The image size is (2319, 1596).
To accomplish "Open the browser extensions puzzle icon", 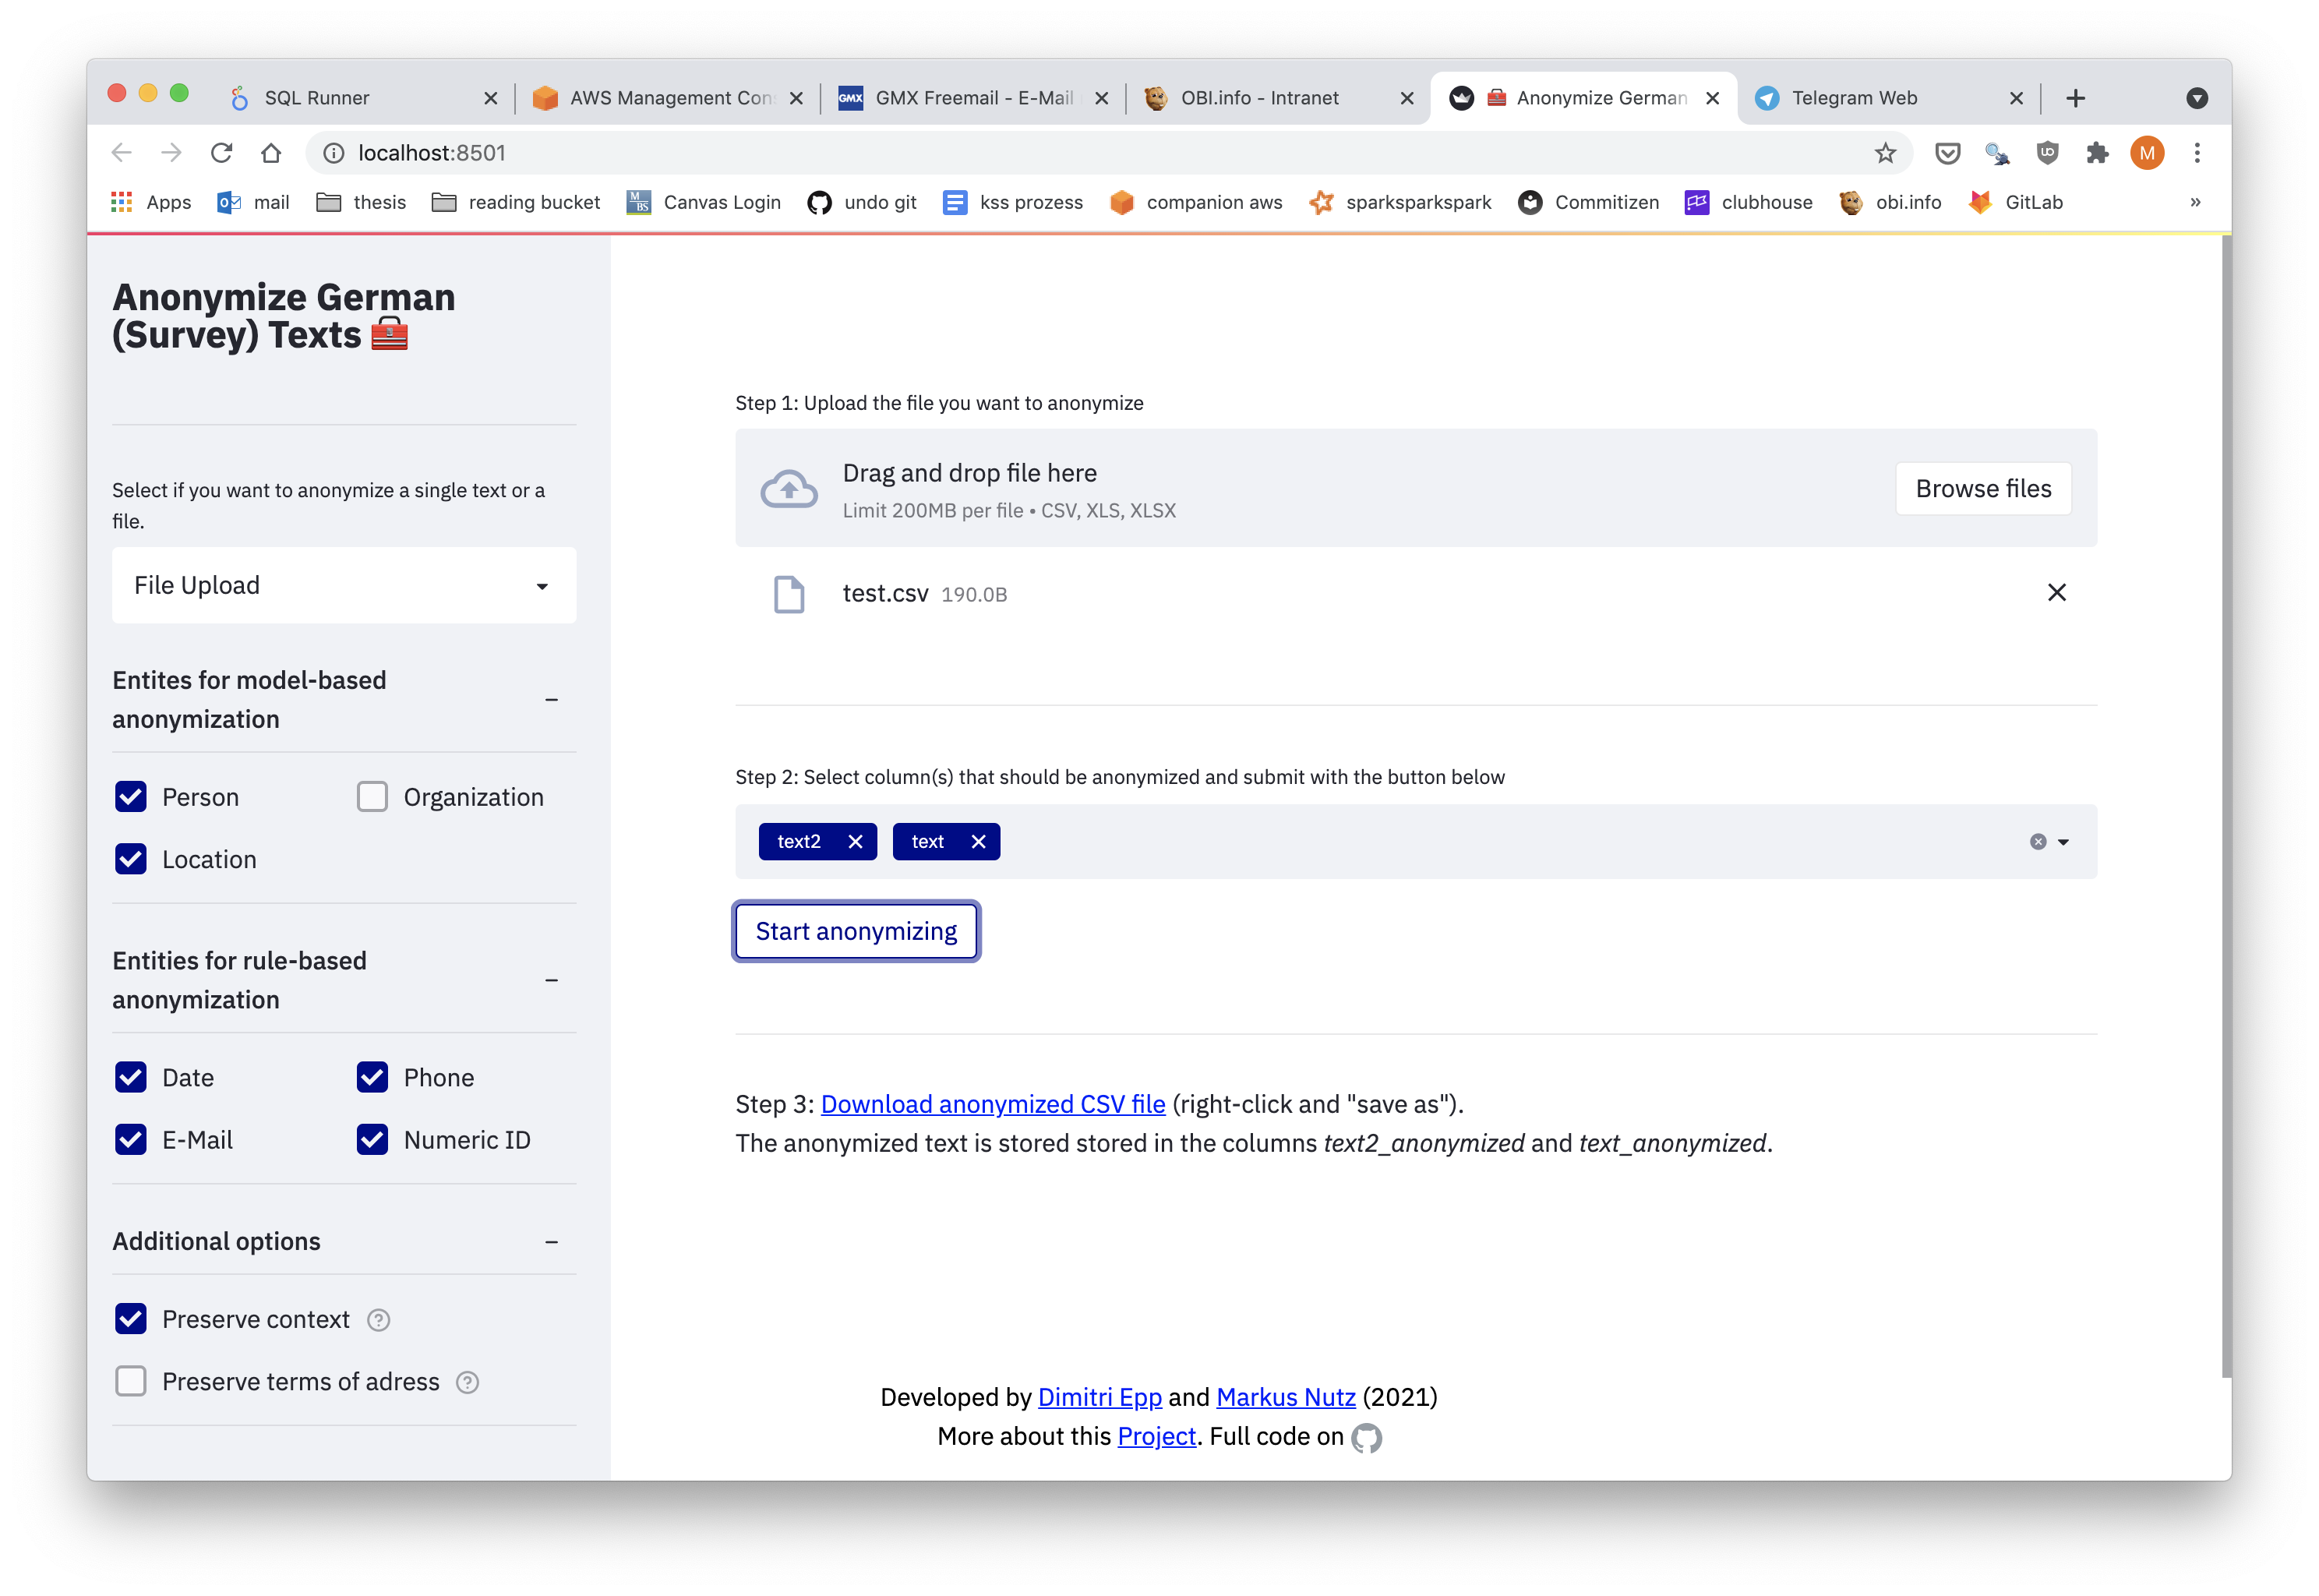I will (2097, 153).
